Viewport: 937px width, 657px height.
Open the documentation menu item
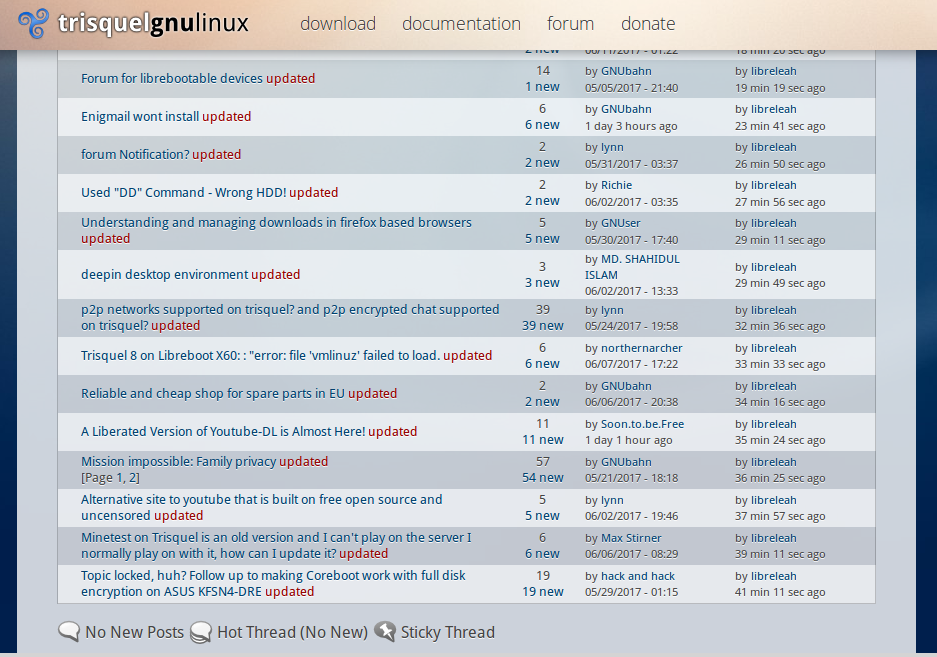[461, 23]
